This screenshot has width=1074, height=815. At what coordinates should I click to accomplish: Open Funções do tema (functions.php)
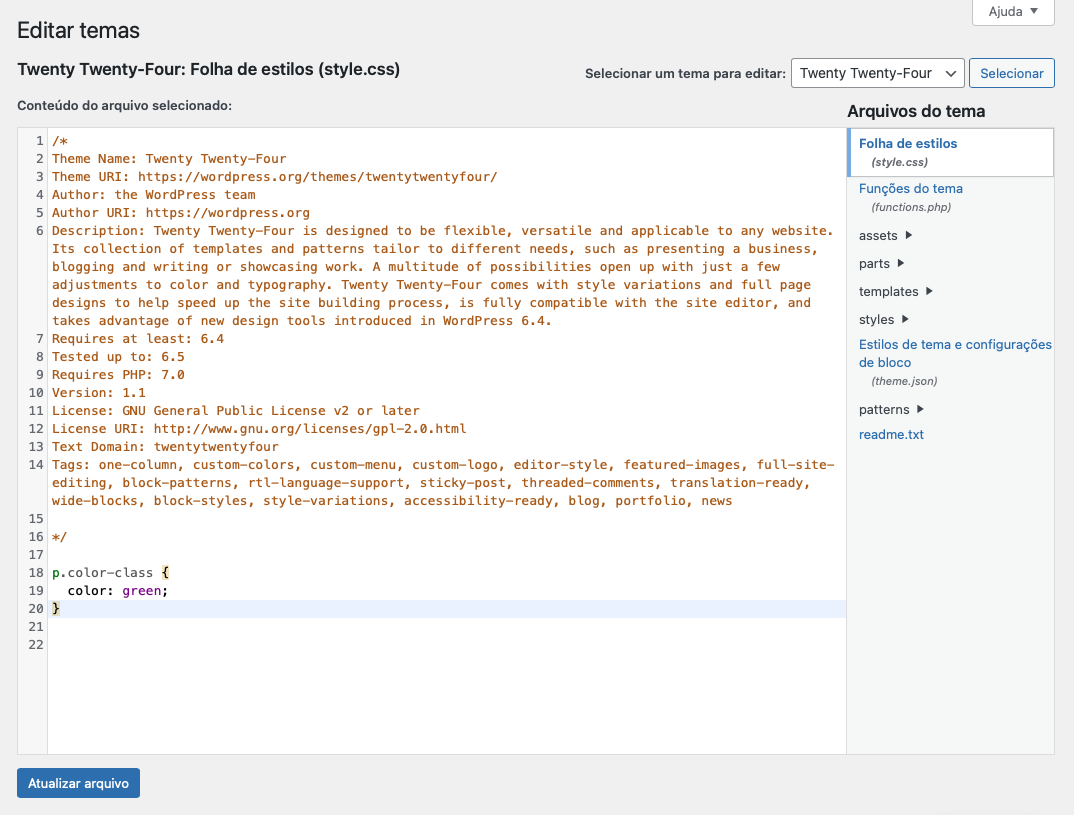tap(911, 188)
